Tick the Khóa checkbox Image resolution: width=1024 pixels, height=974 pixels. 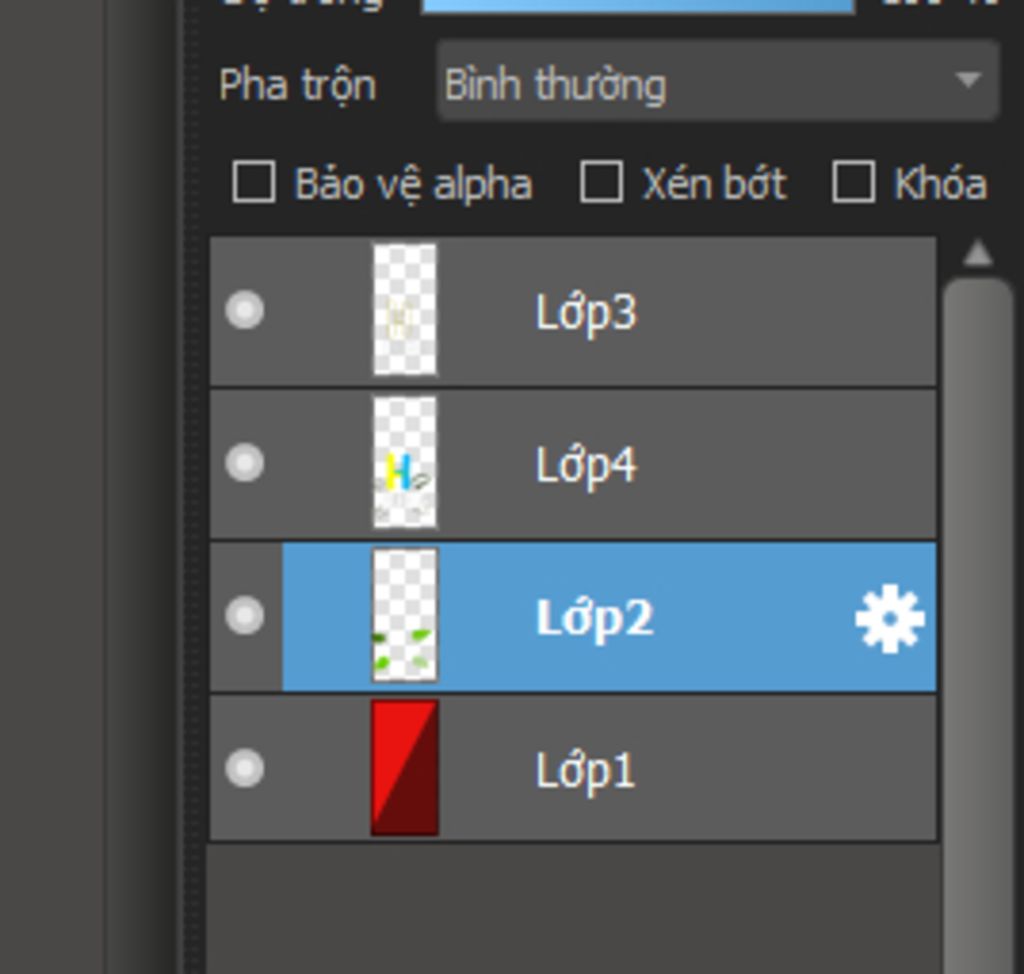click(853, 184)
